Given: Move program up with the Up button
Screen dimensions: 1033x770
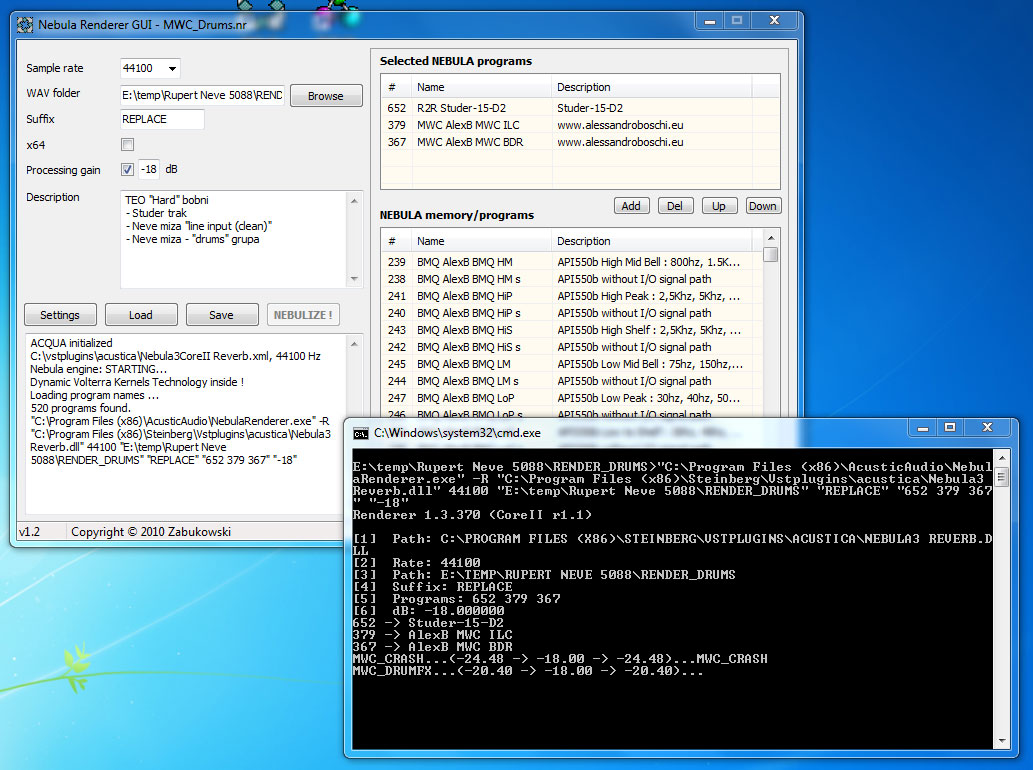Looking at the screenshot, I should point(719,206).
